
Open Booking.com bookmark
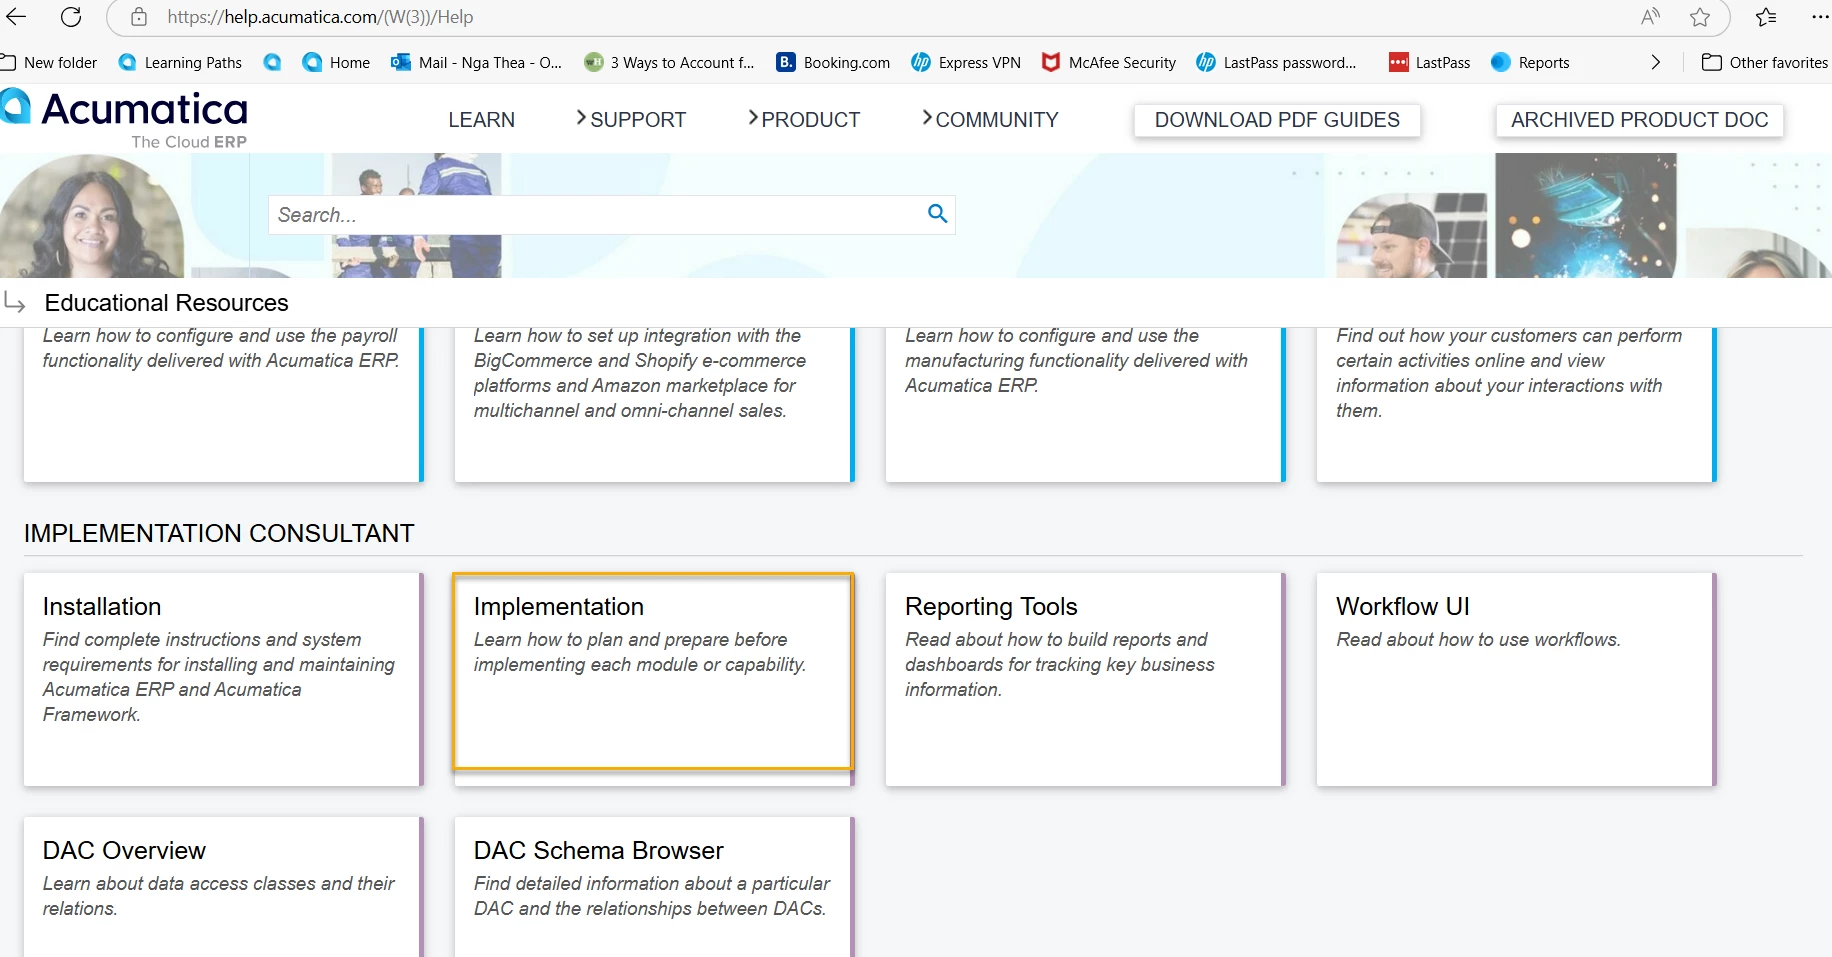coord(833,62)
